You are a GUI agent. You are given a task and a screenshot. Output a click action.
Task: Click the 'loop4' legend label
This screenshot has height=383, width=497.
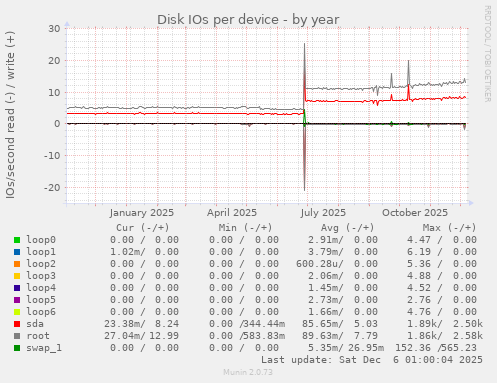(x=41, y=288)
